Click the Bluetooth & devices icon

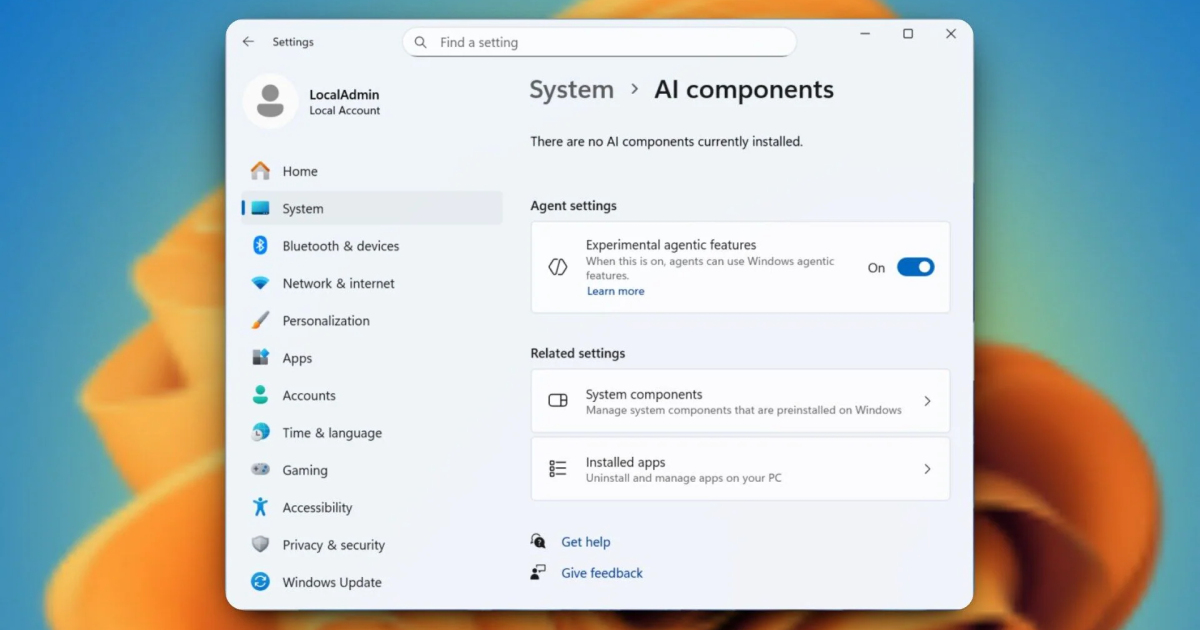tap(260, 246)
